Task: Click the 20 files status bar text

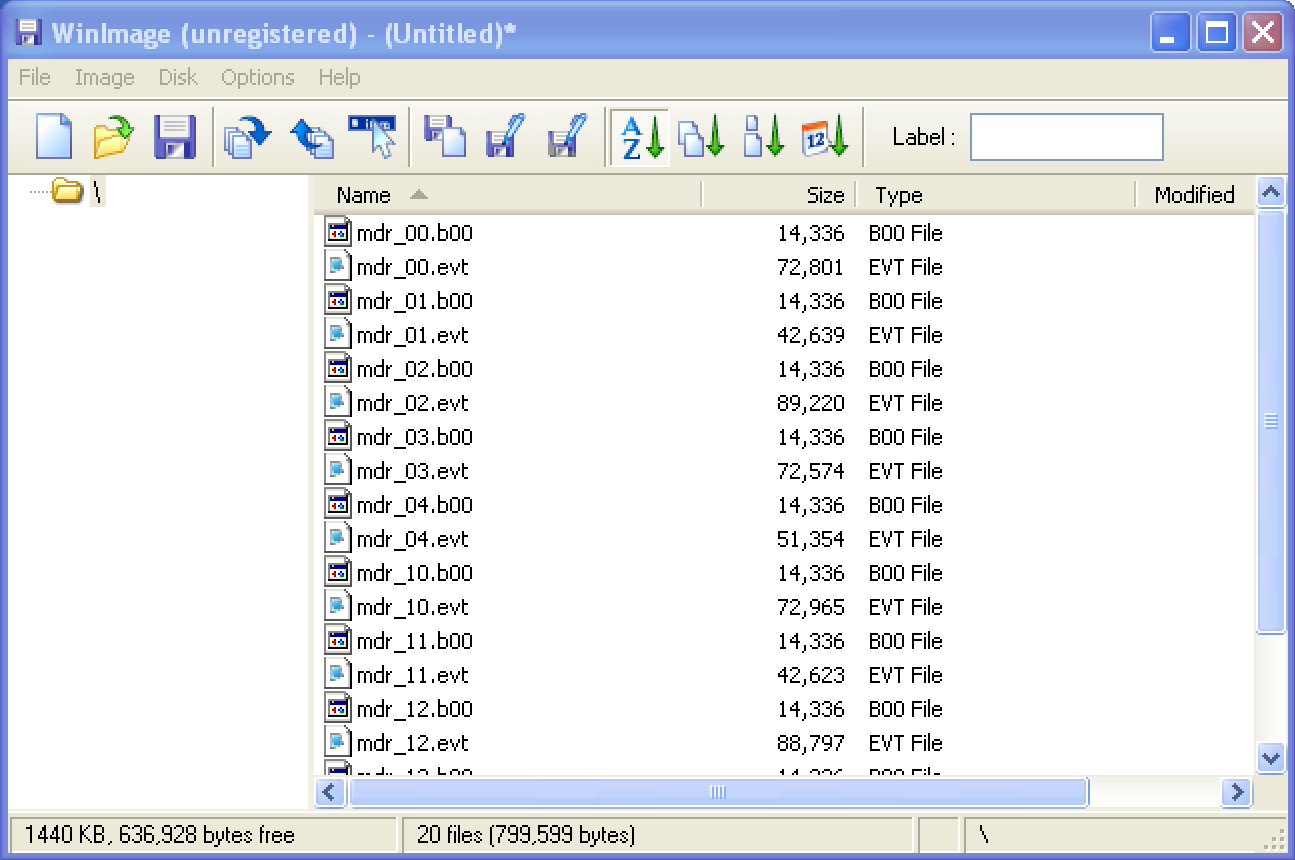Action: coord(526,835)
